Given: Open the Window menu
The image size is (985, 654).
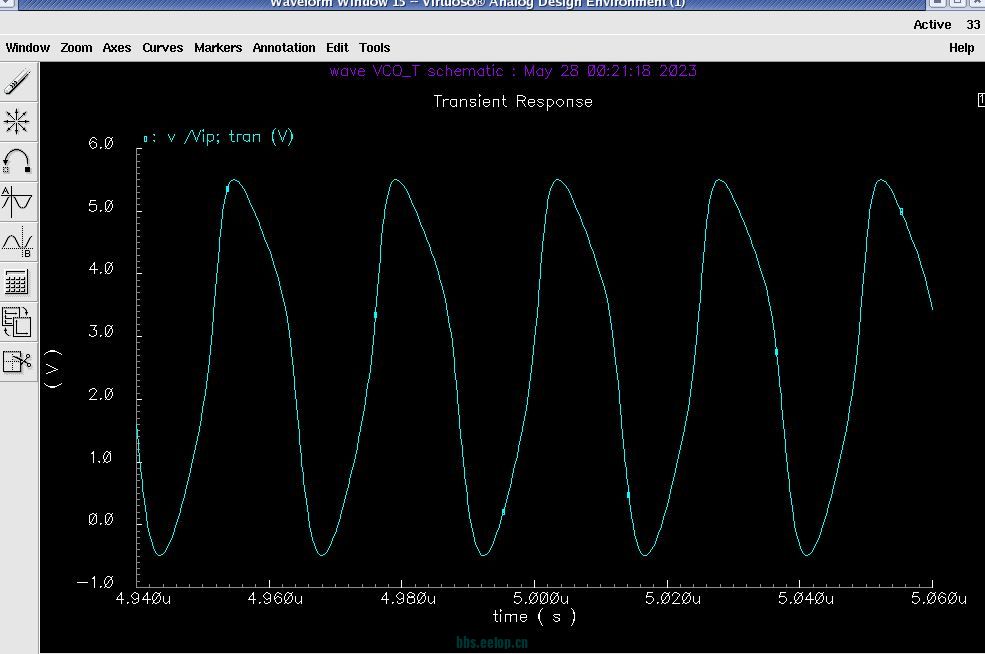Looking at the screenshot, I should (x=28, y=48).
